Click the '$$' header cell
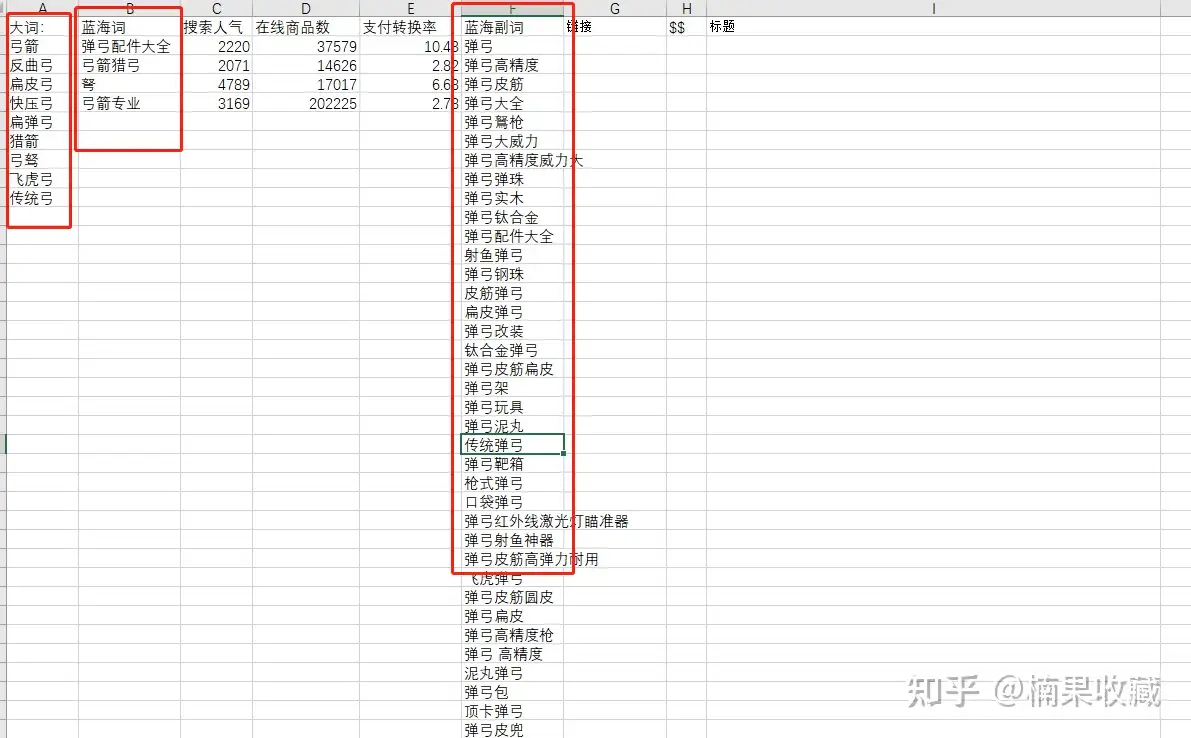 [687, 27]
